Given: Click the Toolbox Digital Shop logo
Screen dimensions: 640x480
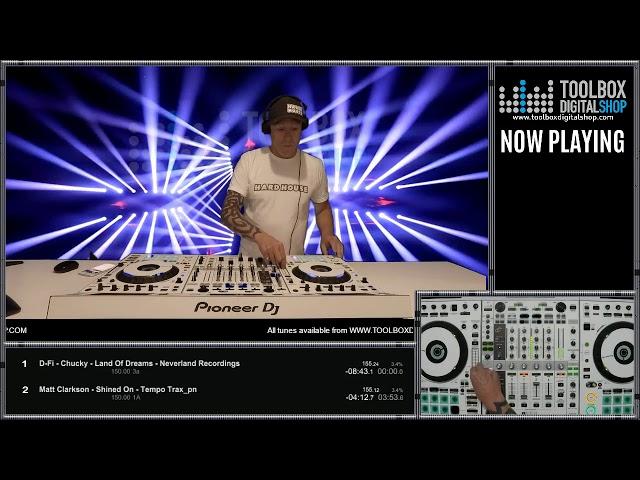Looking at the screenshot, I should [x=562, y=96].
